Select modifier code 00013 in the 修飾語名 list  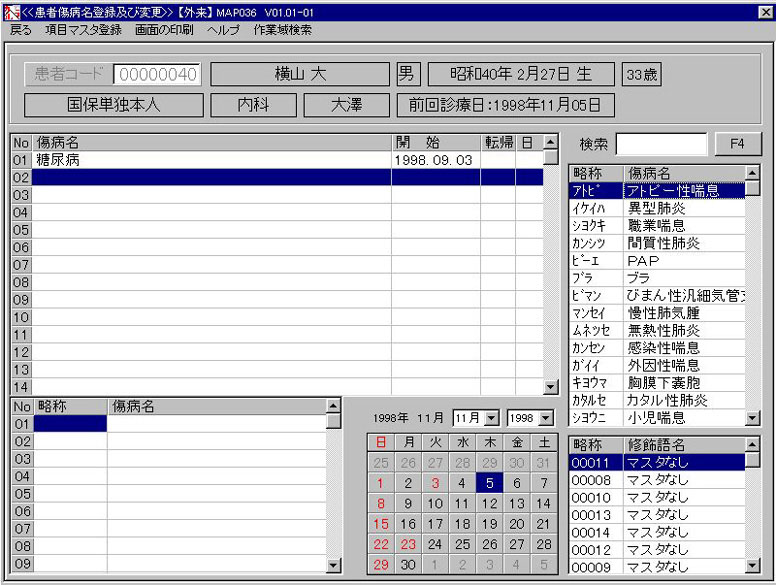click(656, 515)
